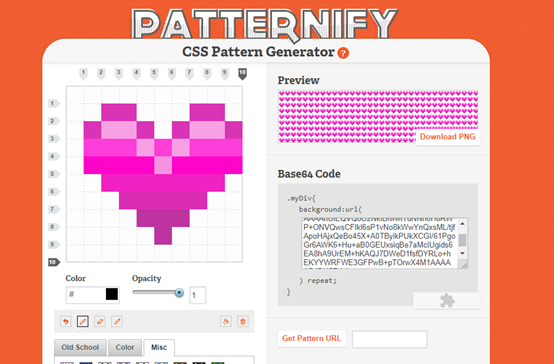Select the eraser tool
The height and width of the screenshot is (364, 554).
pos(100,322)
